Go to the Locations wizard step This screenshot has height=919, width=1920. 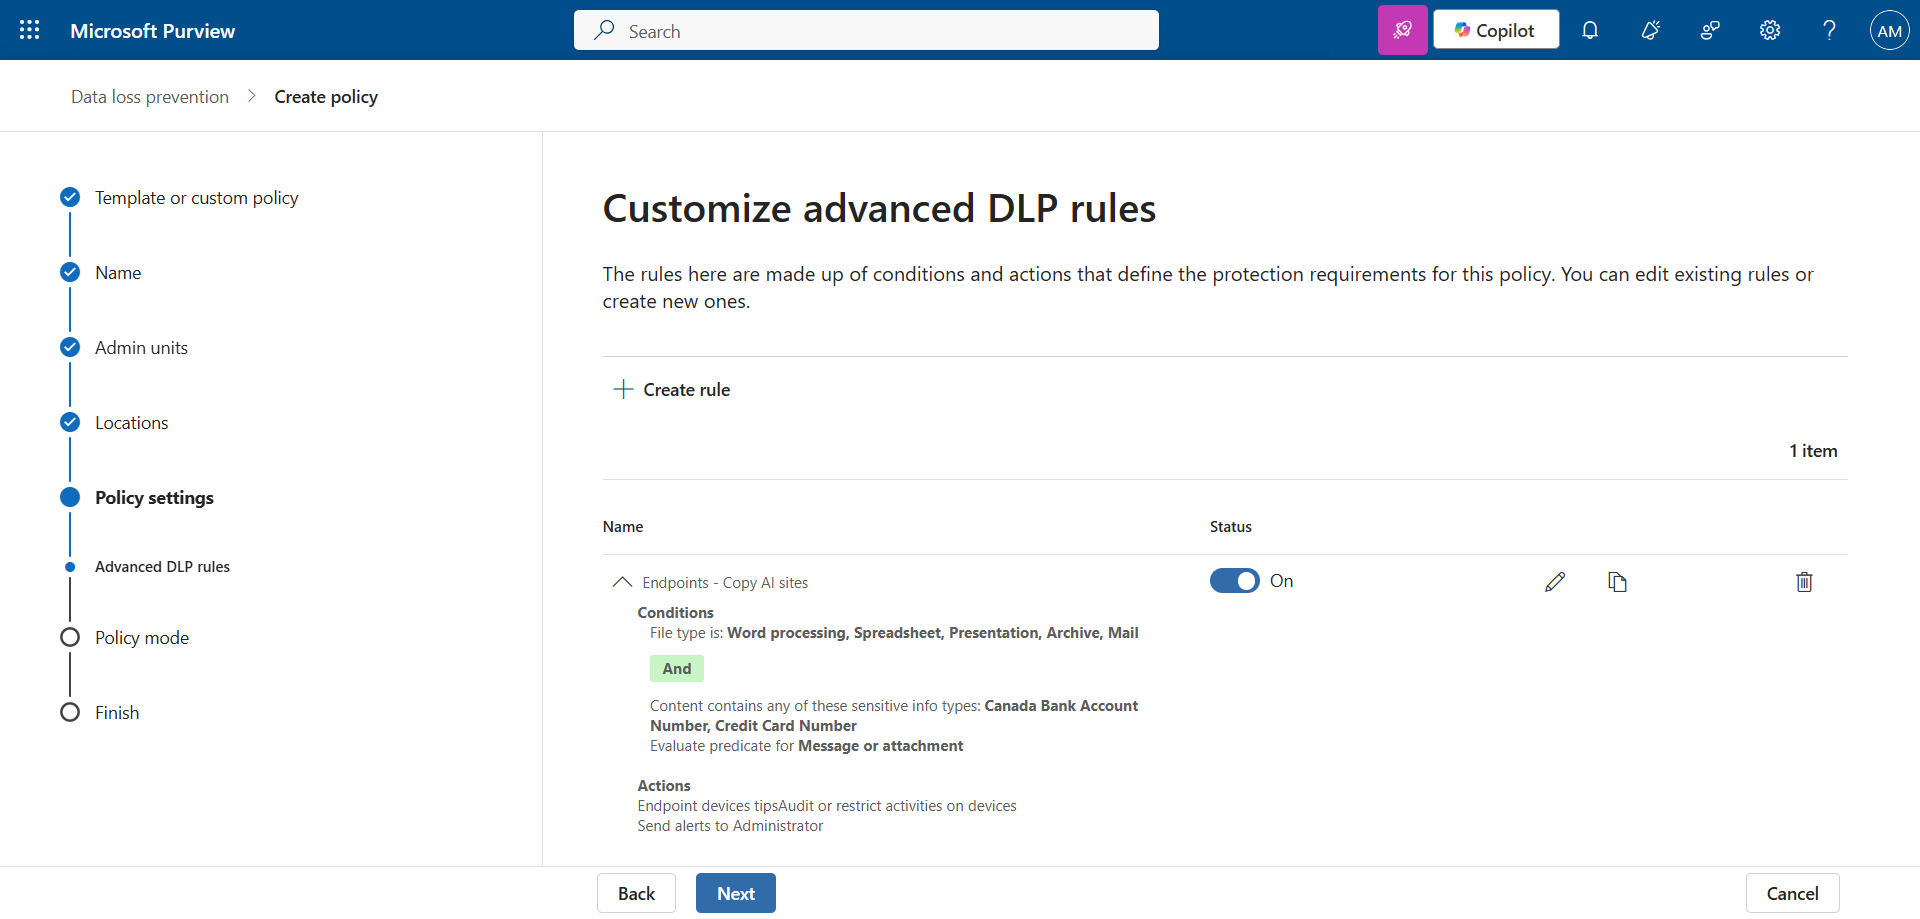coord(131,423)
